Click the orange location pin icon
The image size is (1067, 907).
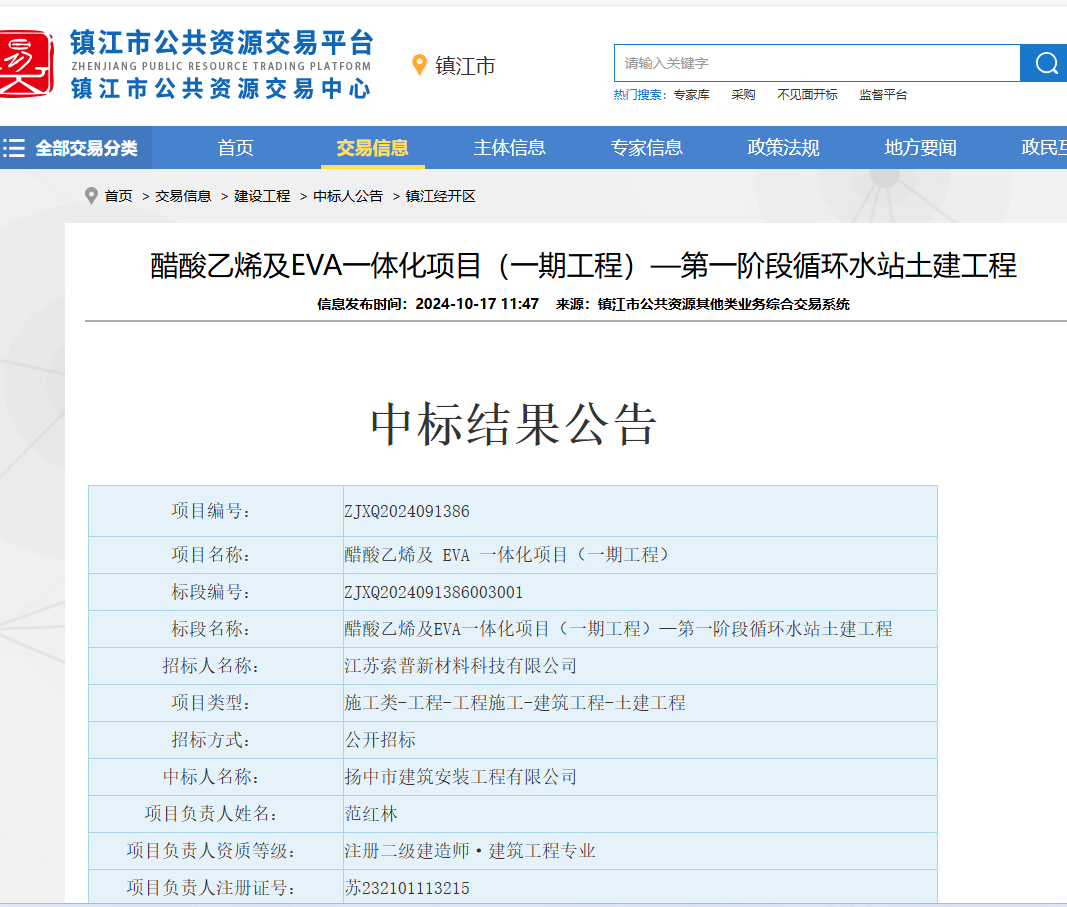pyautogui.click(x=420, y=65)
